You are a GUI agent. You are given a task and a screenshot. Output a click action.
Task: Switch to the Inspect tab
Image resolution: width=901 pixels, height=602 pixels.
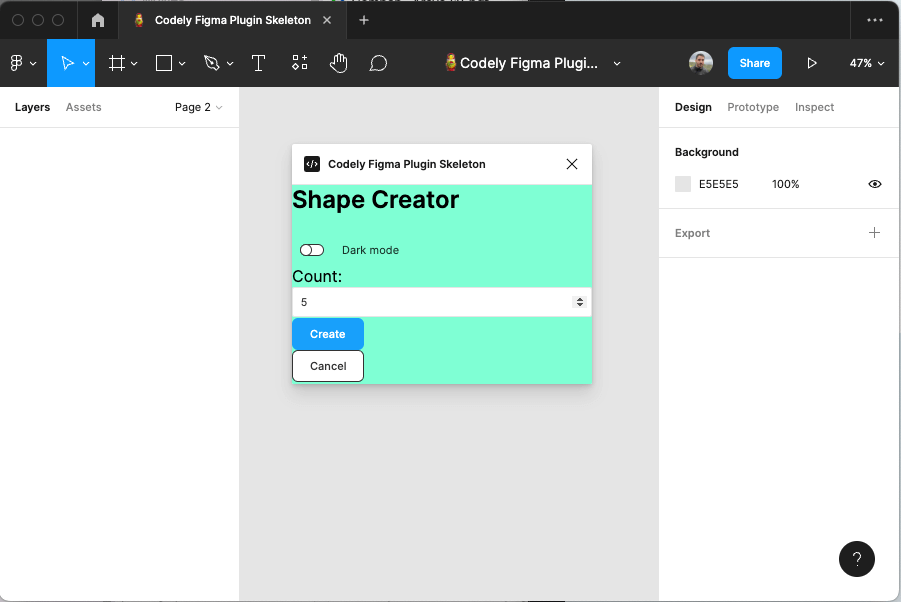[814, 107]
